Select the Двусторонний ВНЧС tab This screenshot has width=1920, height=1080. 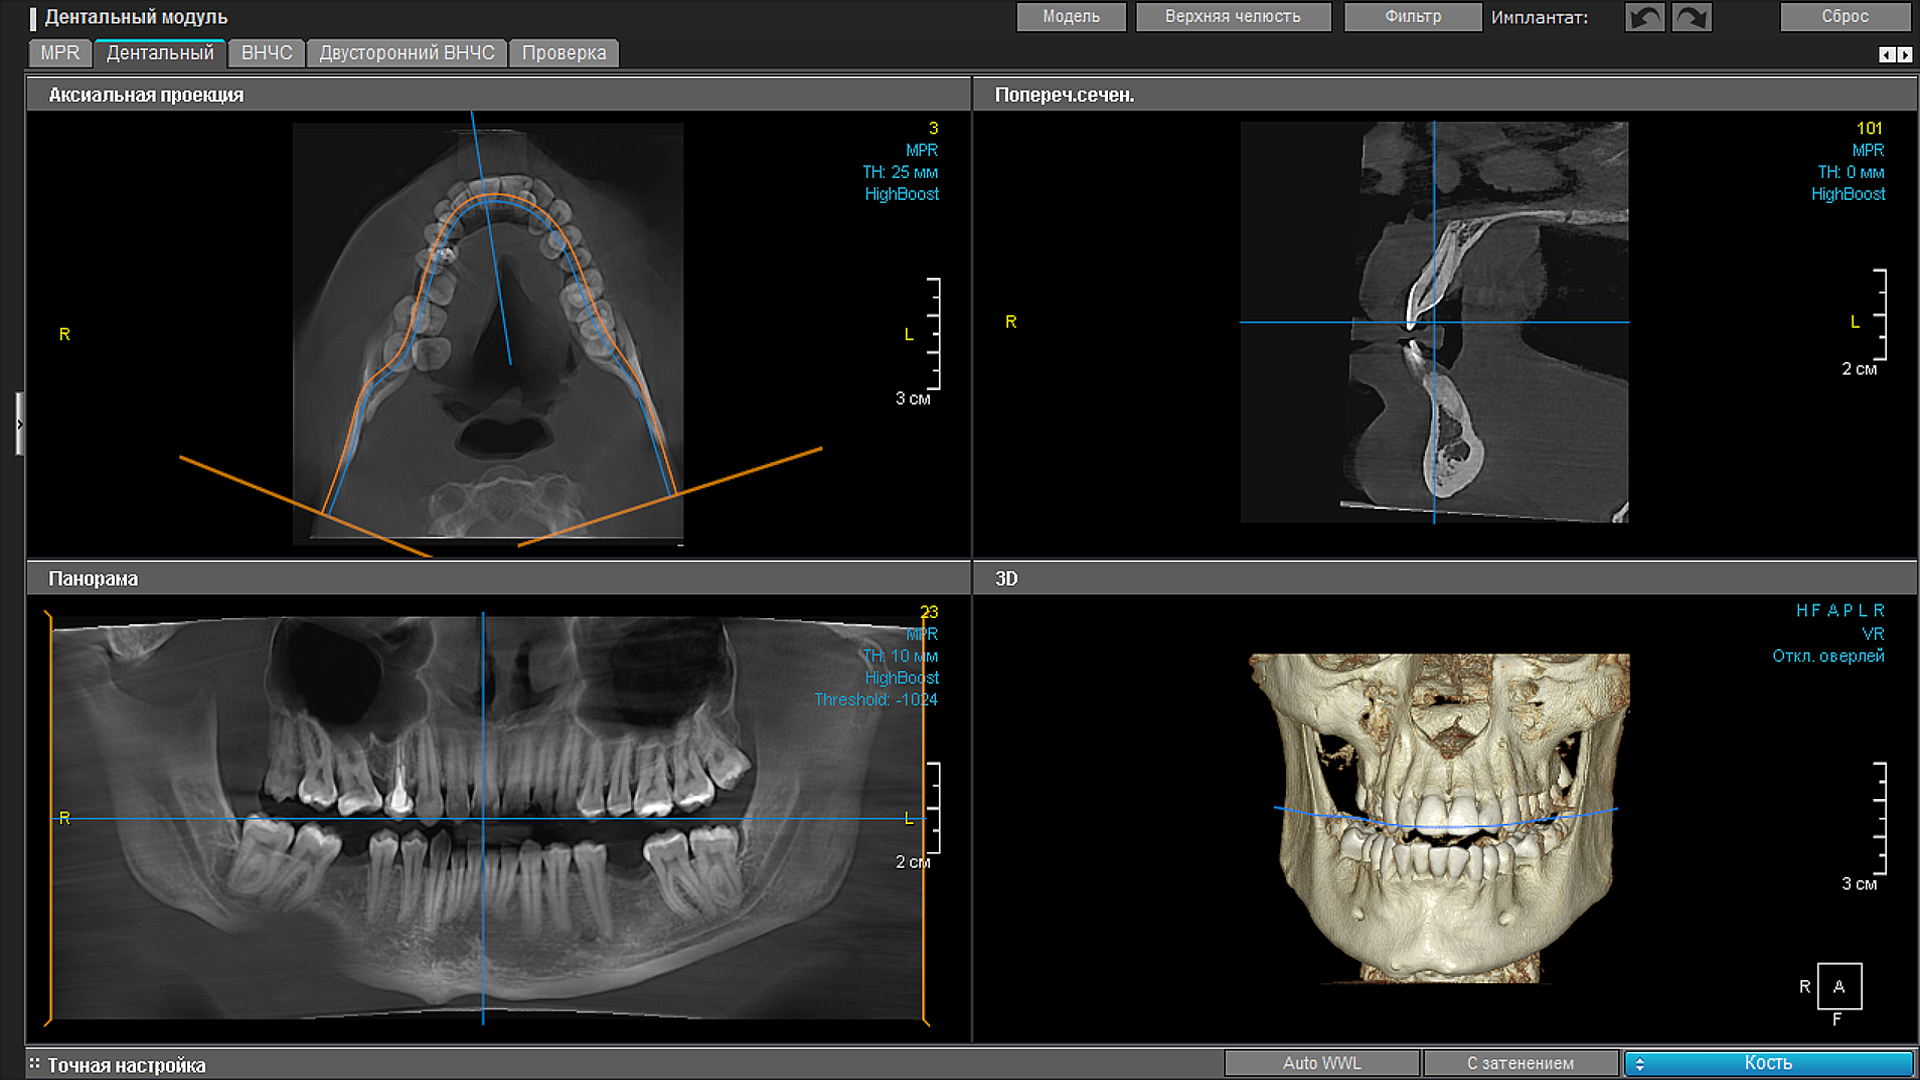[x=407, y=53]
